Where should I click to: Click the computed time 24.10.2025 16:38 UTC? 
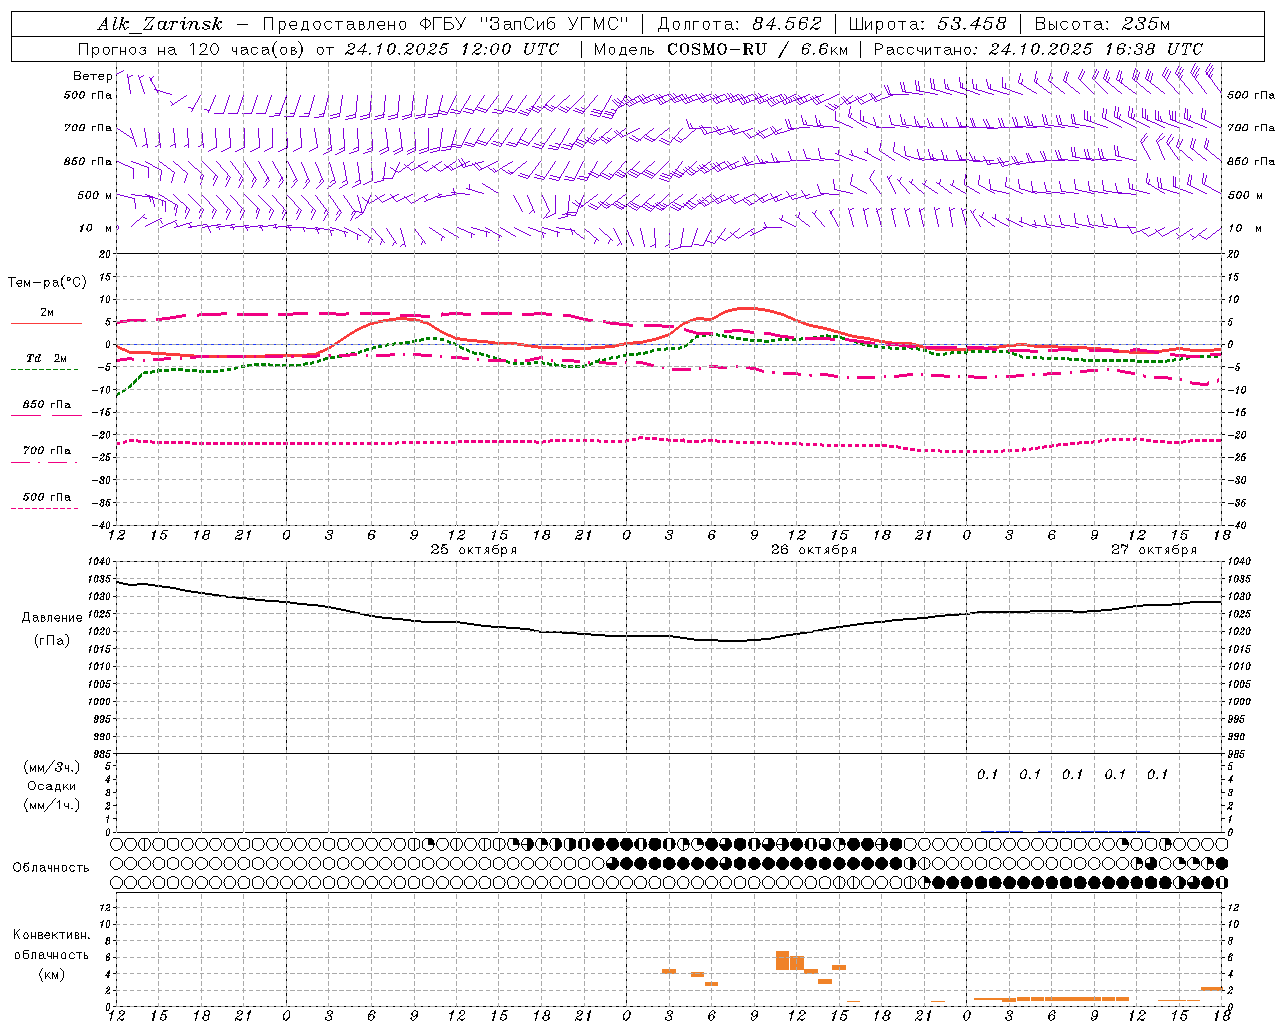[x=1096, y=49]
